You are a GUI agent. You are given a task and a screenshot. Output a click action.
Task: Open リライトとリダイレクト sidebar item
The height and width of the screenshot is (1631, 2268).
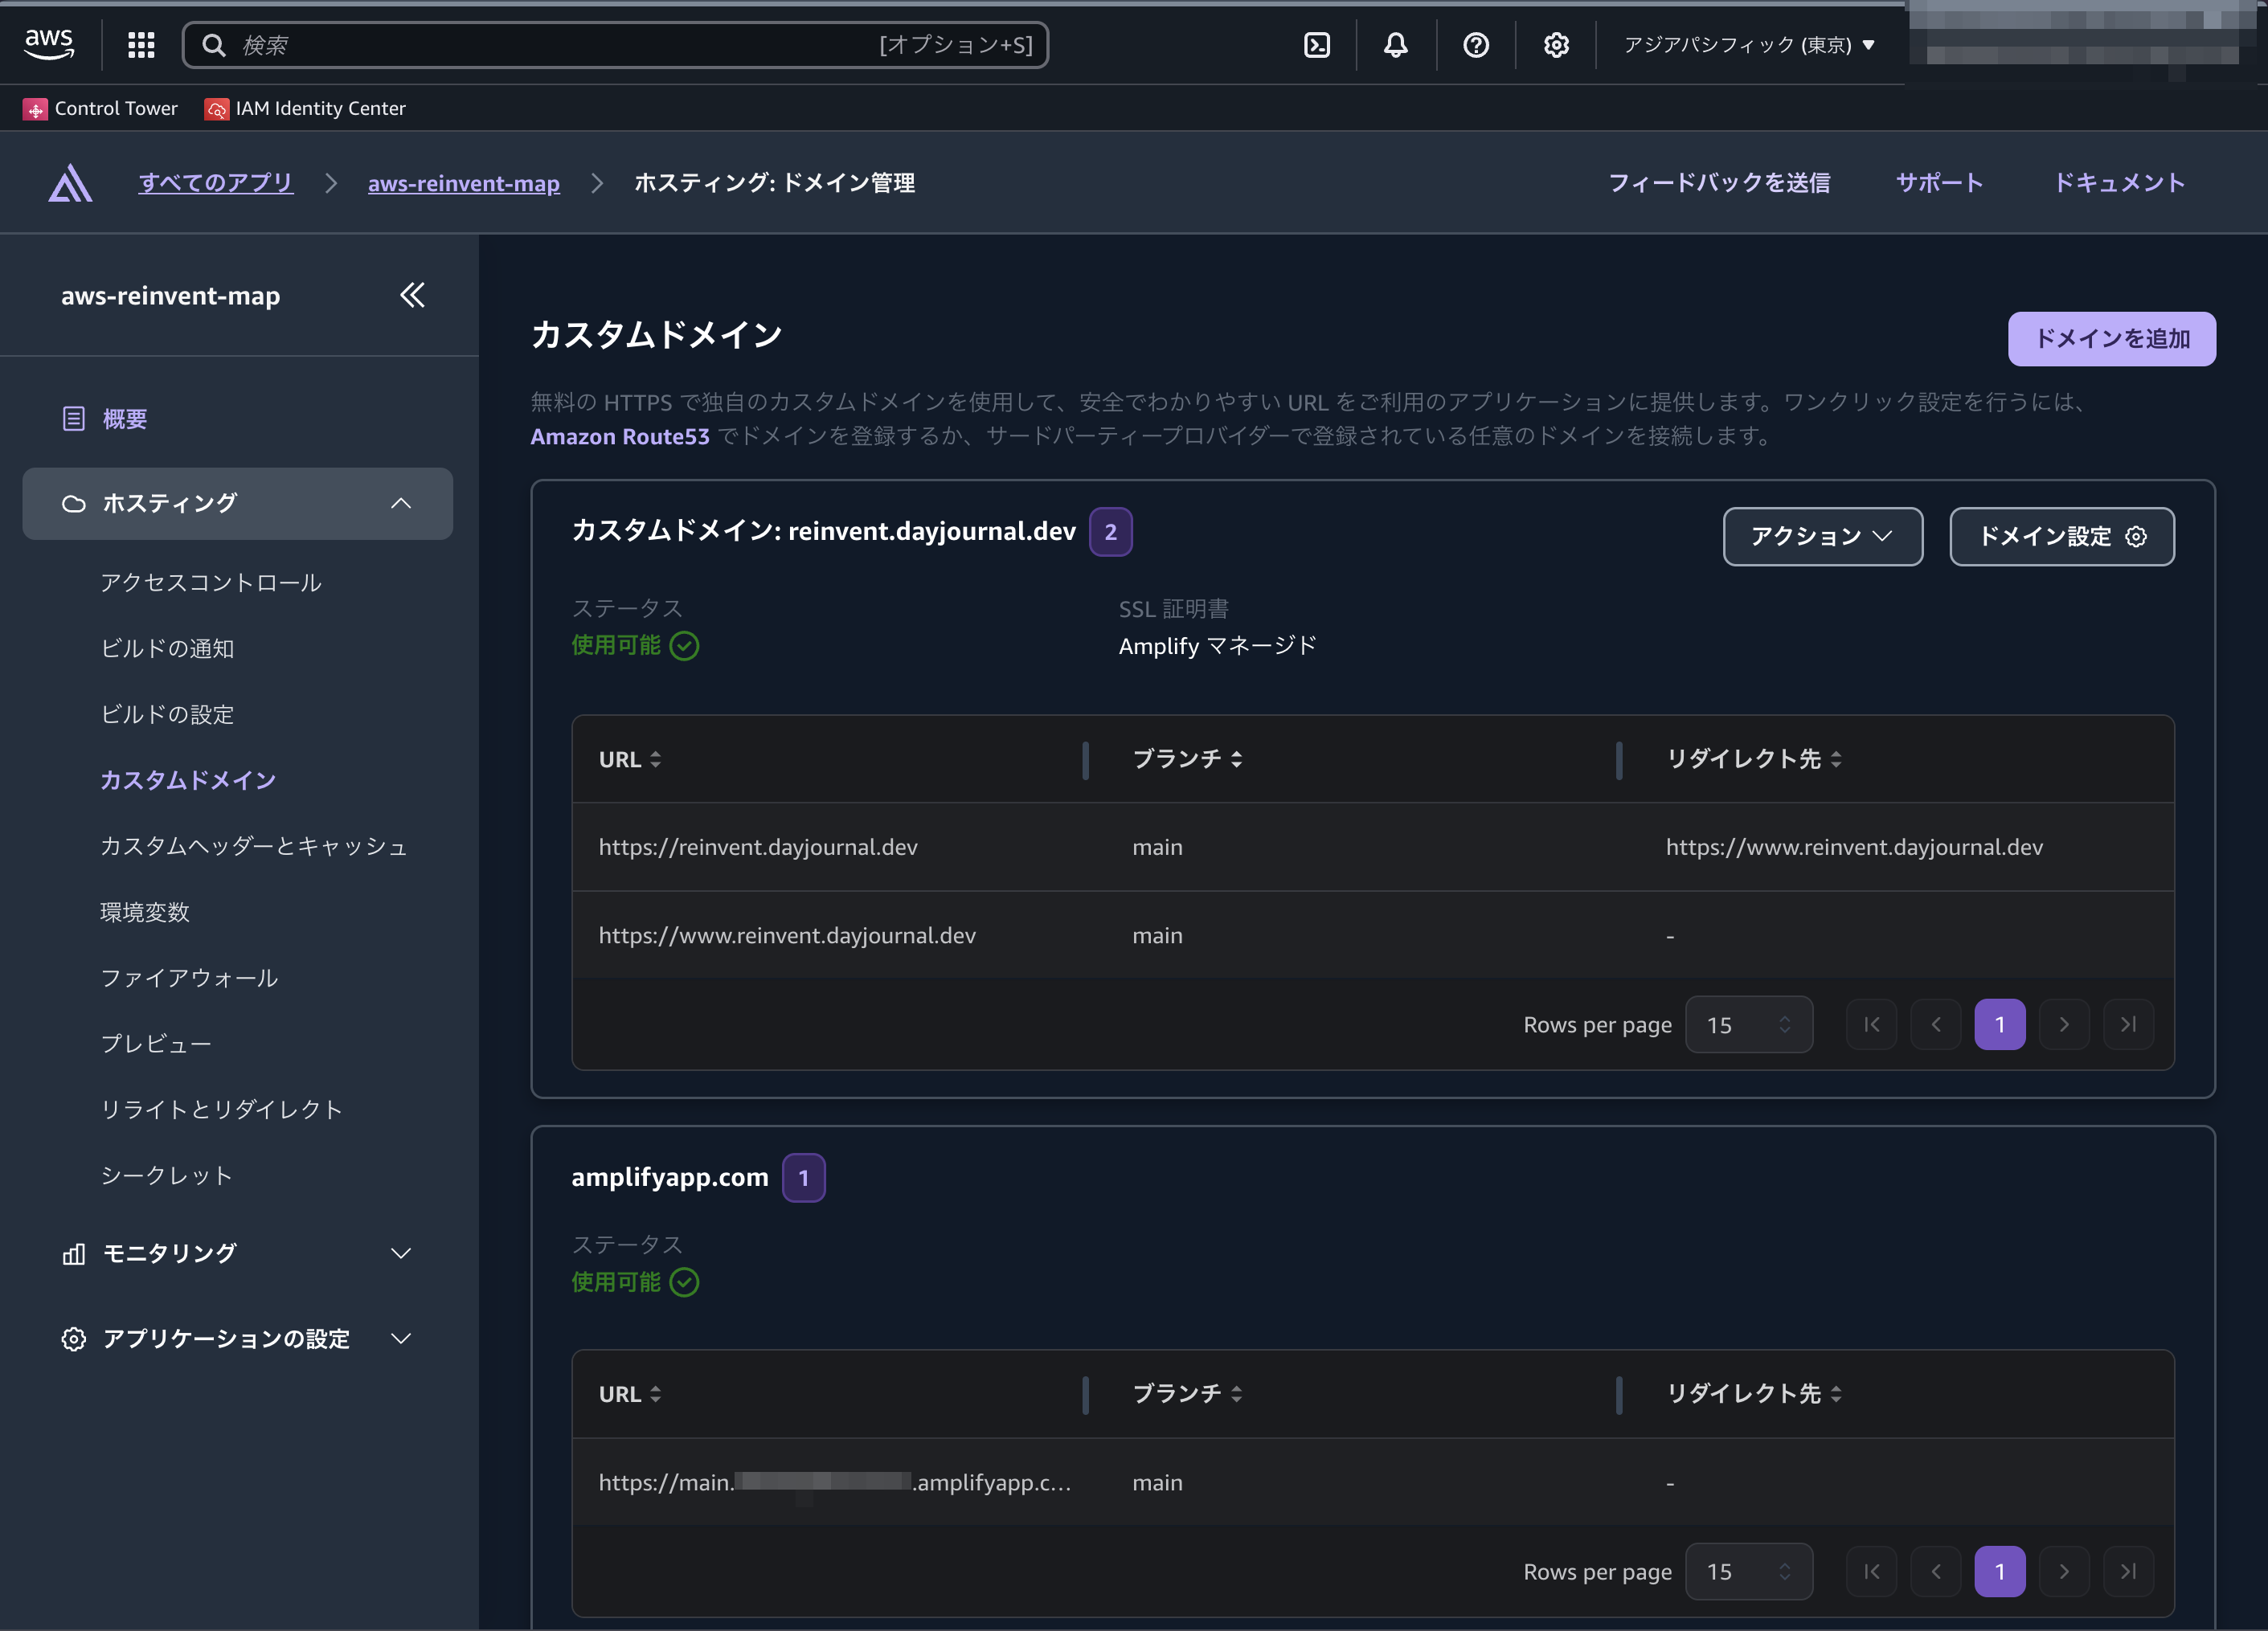(x=221, y=1109)
